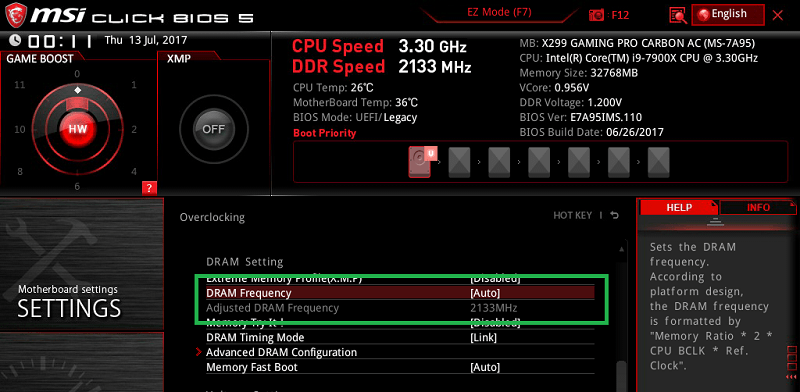Open DRAM Frequency Auto value dropdown
The height and width of the screenshot is (392, 800).
[485, 293]
